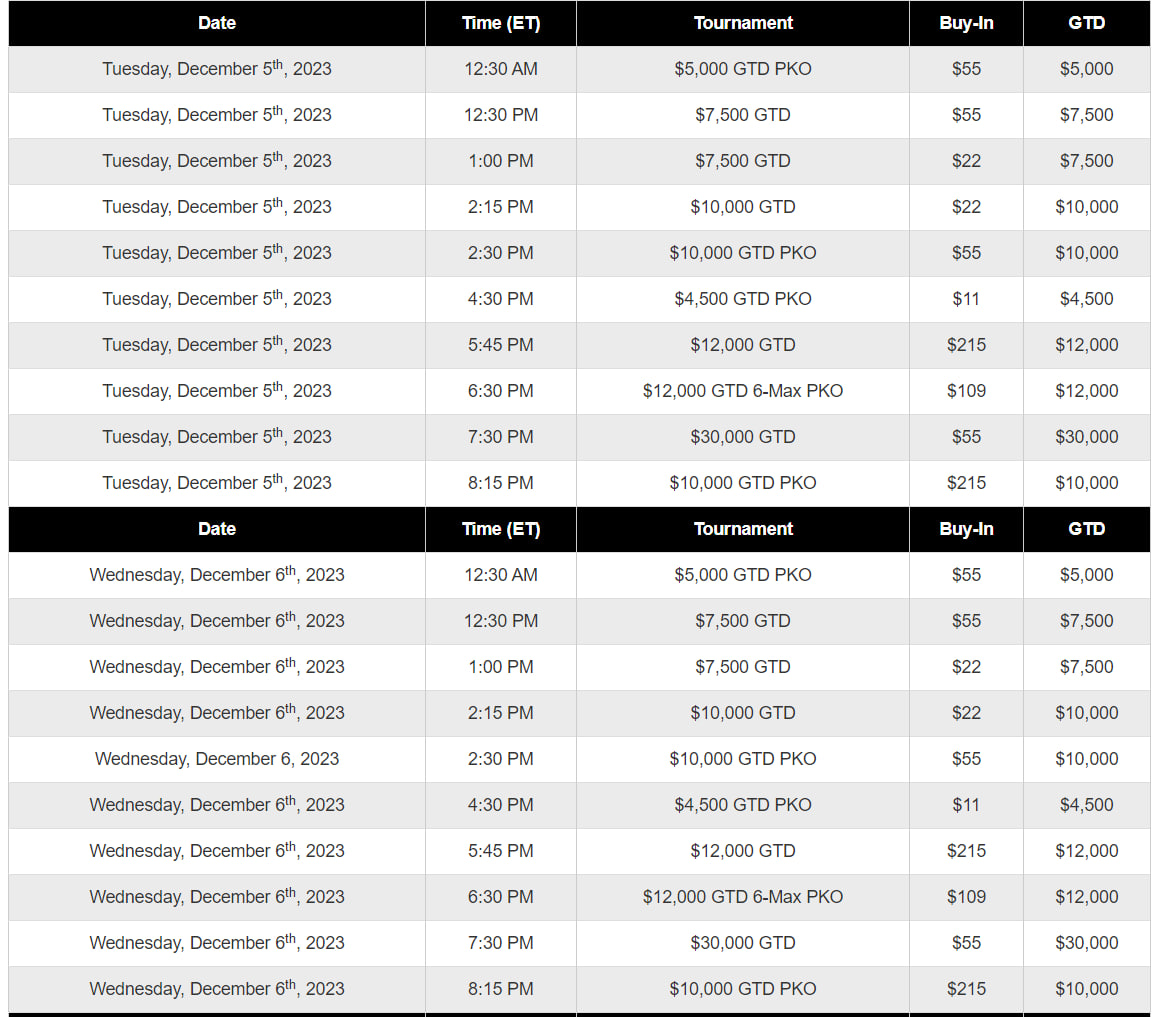Click the Tournament header above the Tuesday rows
1154x1017 pixels.
click(x=743, y=23)
